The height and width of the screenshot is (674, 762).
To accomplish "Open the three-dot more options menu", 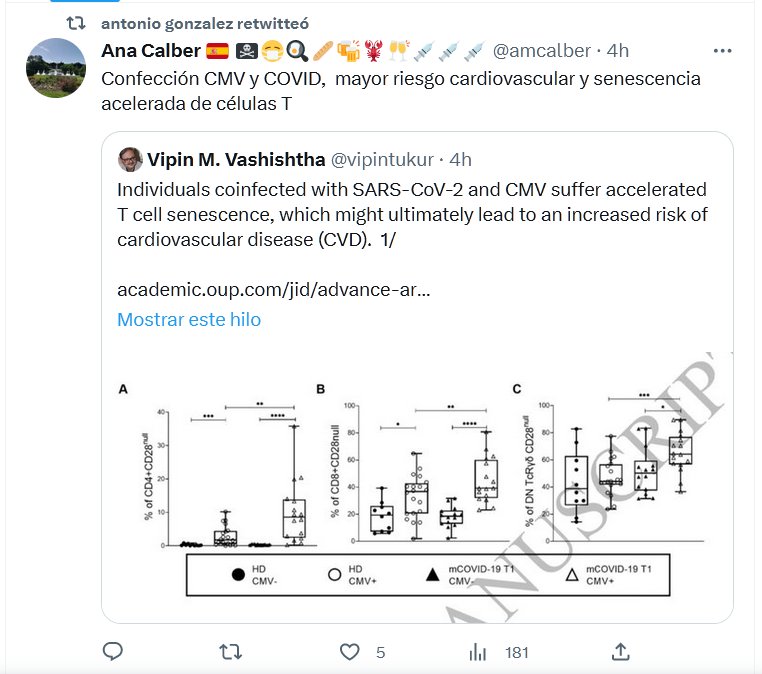I will pos(721,50).
